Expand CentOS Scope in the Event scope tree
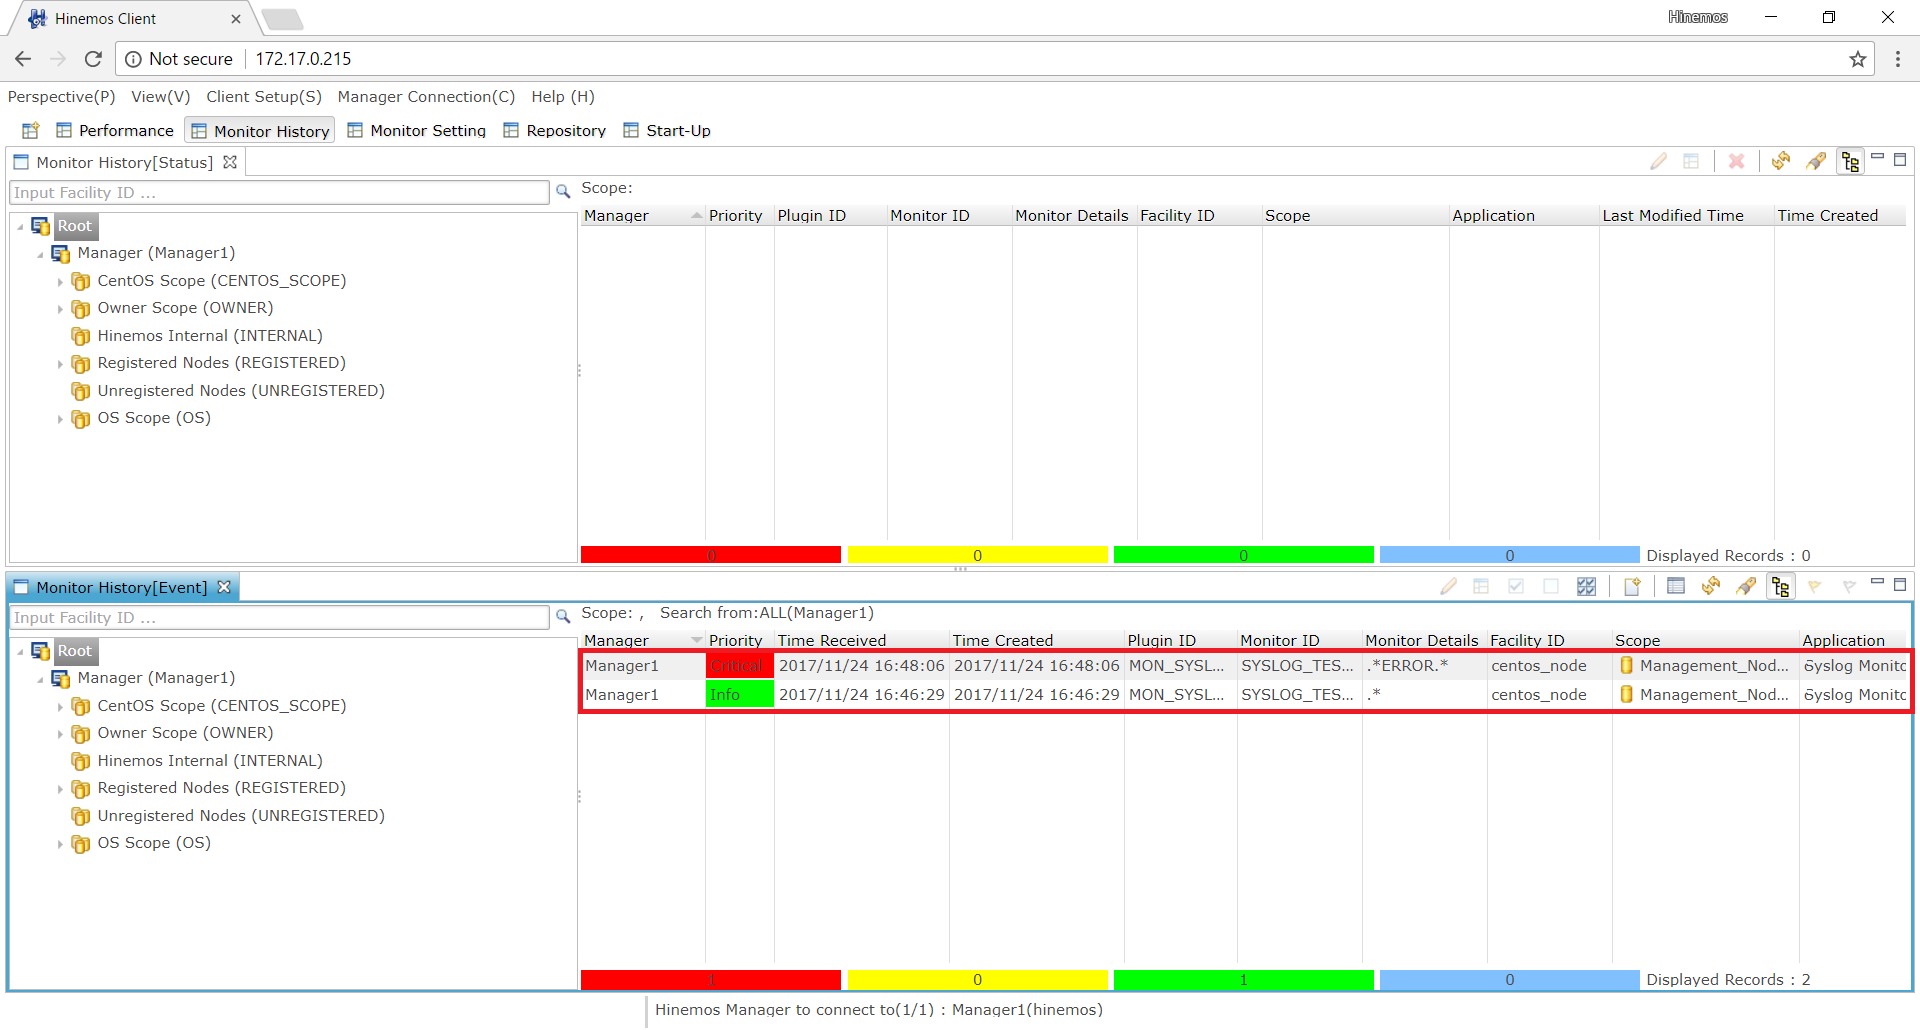The height and width of the screenshot is (1030, 1920). 60,707
